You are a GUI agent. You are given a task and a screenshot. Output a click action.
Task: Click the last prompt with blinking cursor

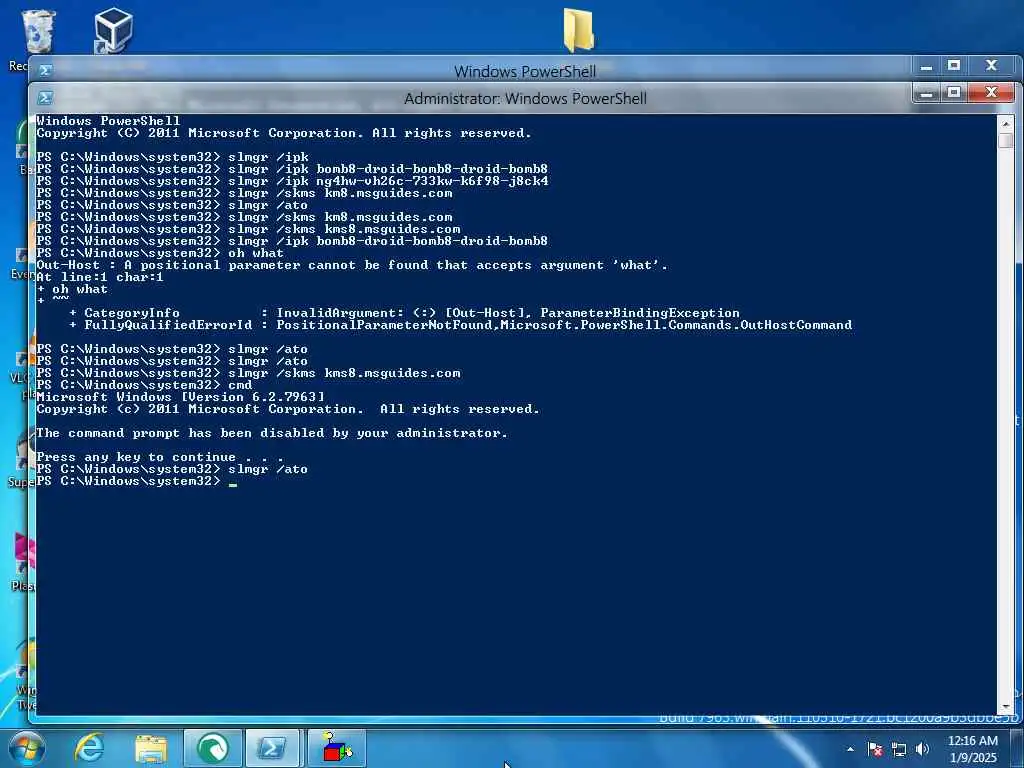[x=136, y=481]
